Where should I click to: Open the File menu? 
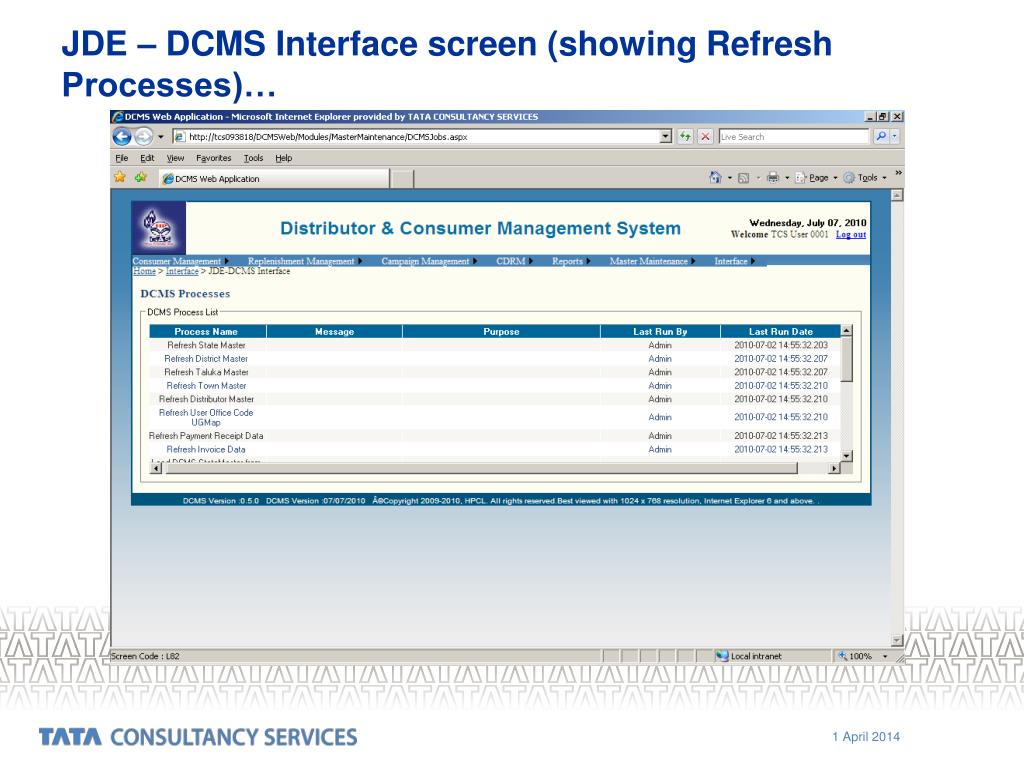121,158
